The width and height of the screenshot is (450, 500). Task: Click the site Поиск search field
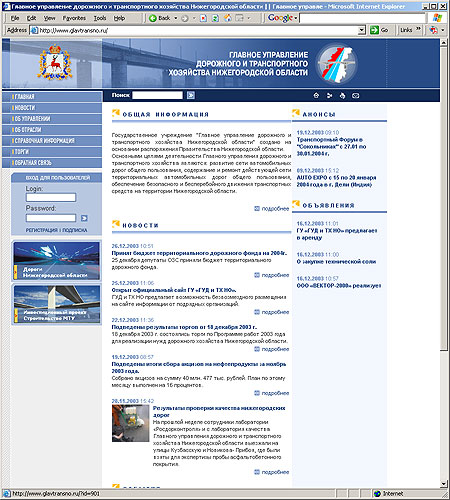point(157,95)
